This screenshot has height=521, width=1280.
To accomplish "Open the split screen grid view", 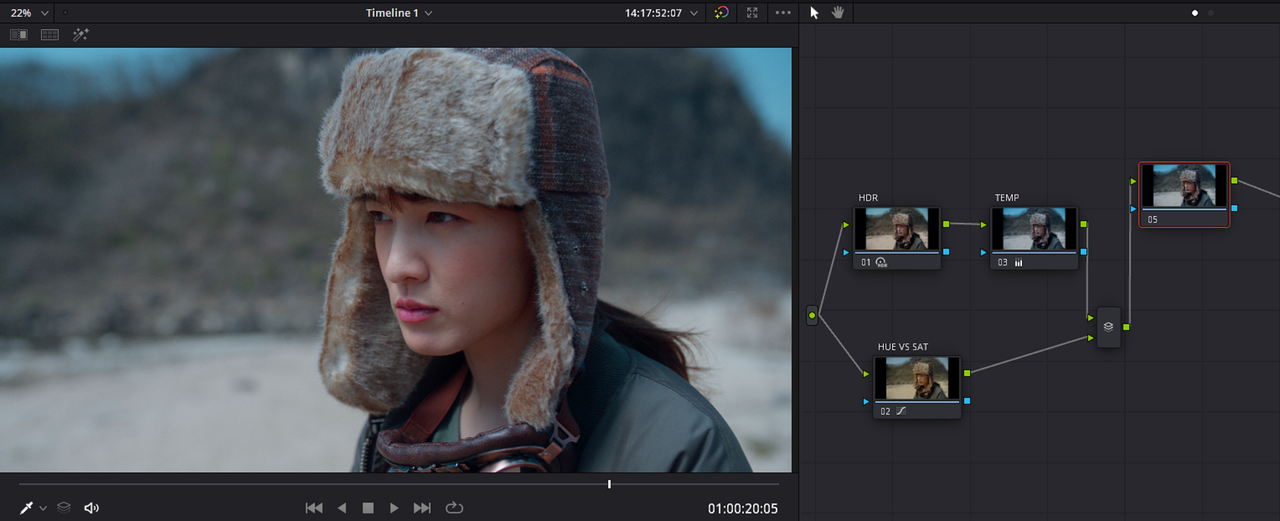I will click(x=50, y=34).
